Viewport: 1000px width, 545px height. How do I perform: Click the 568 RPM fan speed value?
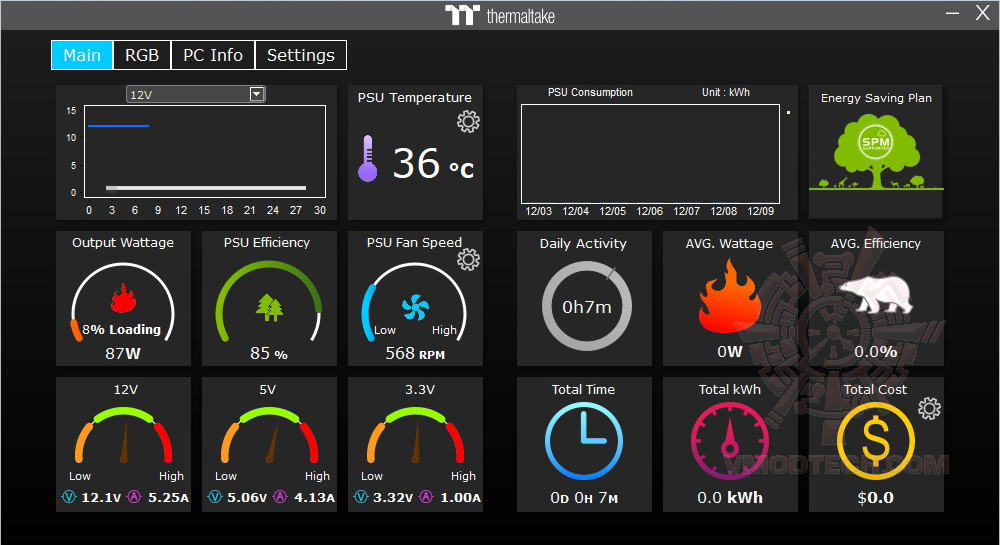click(x=415, y=353)
